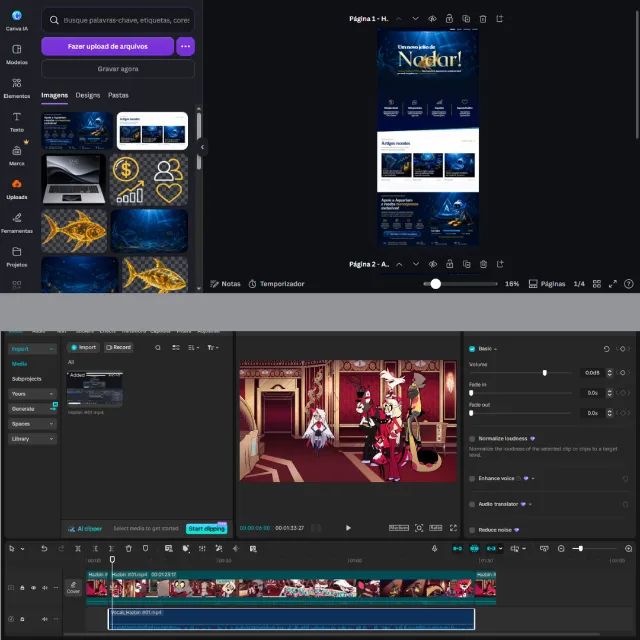Add a new page after Página 1
This screenshot has height=640, width=640.
(x=500, y=19)
